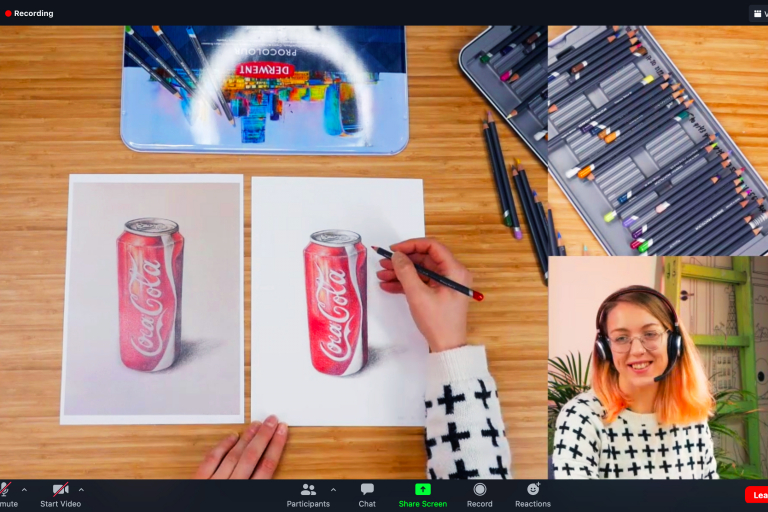The width and height of the screenshot is (768, 512).
Task: Click the finished Coca-Cola print on the left
Action: pos(152,296)
